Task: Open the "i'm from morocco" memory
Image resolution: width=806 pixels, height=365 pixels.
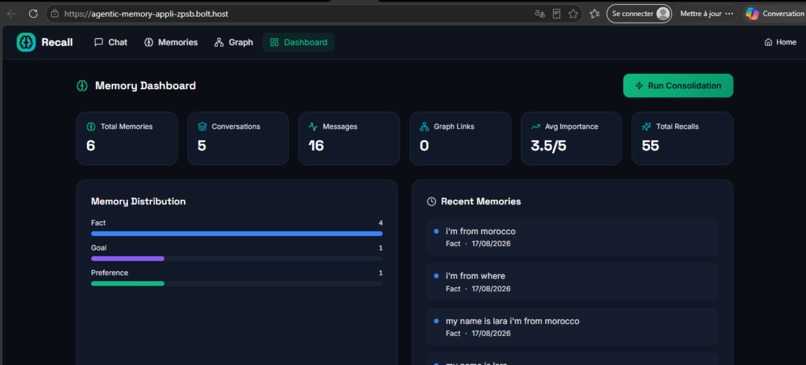Action: pos(572,237)
